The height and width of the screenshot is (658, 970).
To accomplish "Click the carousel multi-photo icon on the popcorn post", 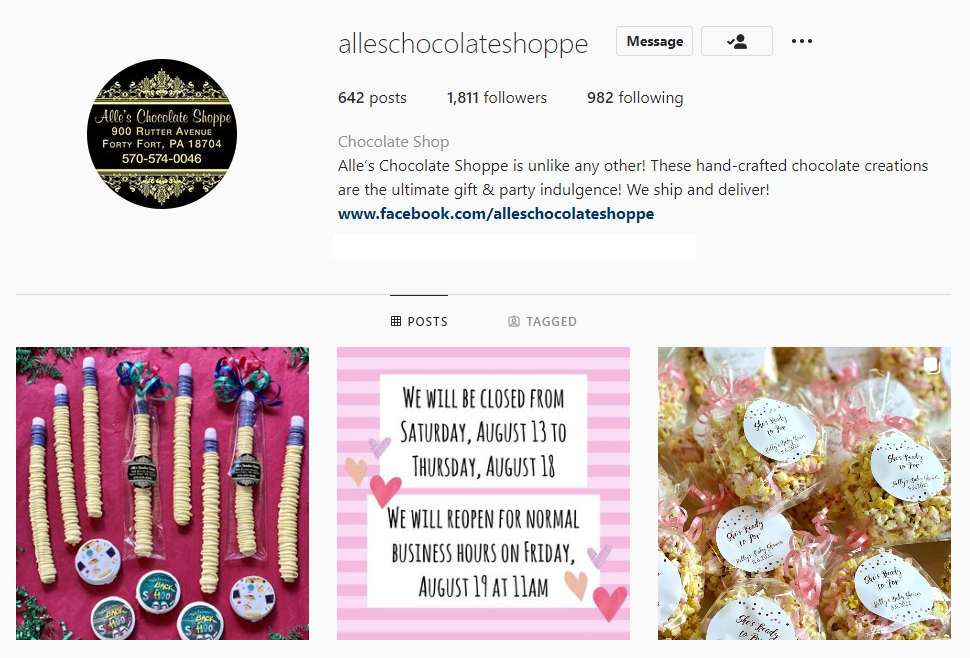I will [931, 365].
